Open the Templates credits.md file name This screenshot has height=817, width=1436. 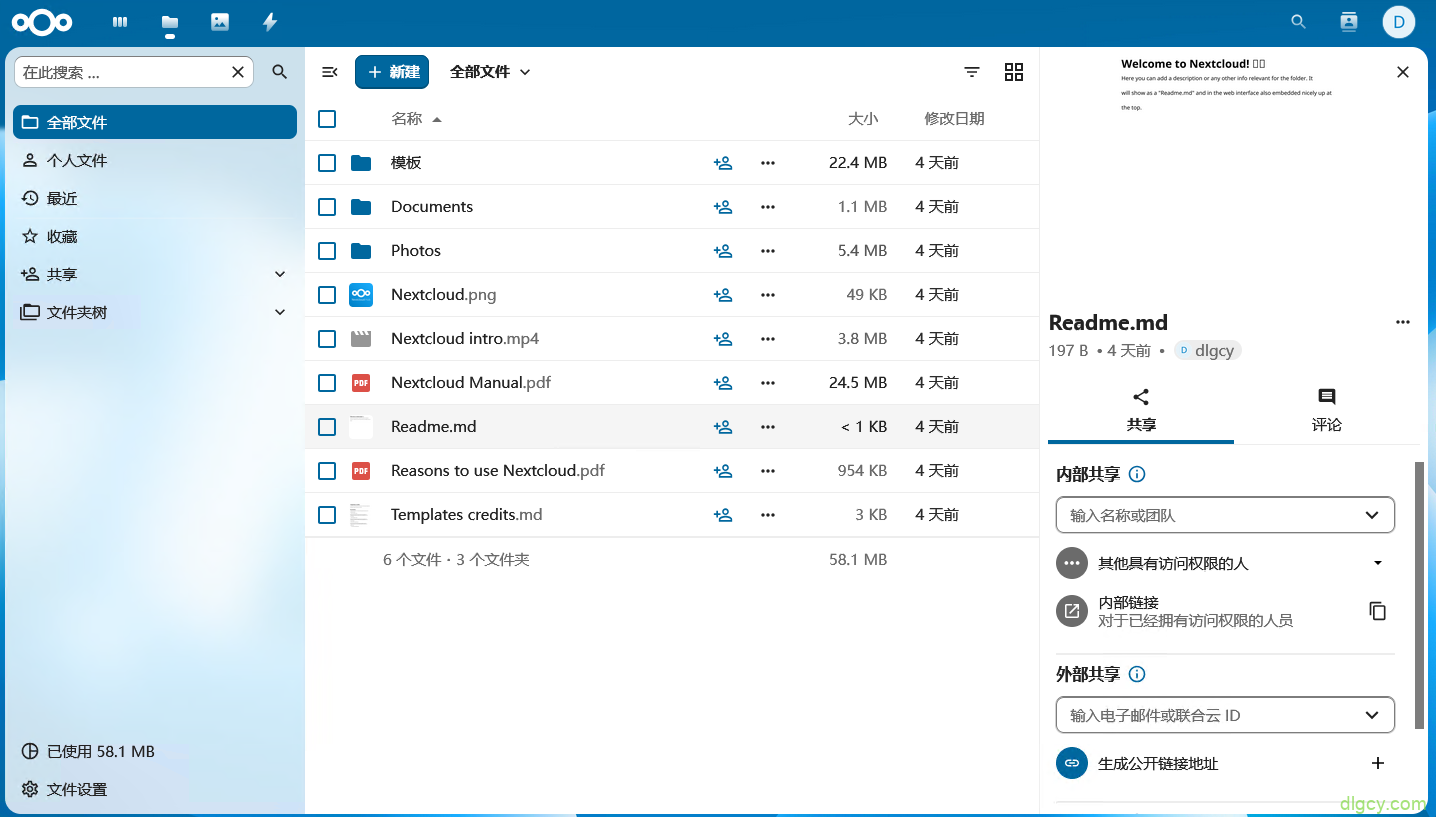pos(466,515)
